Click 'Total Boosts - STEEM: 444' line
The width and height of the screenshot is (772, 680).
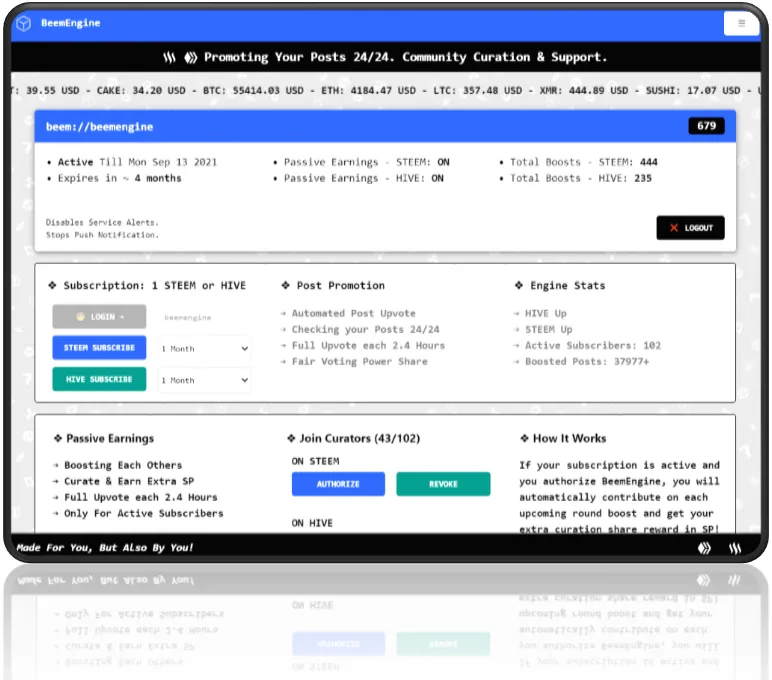click(x=583, y=162)
